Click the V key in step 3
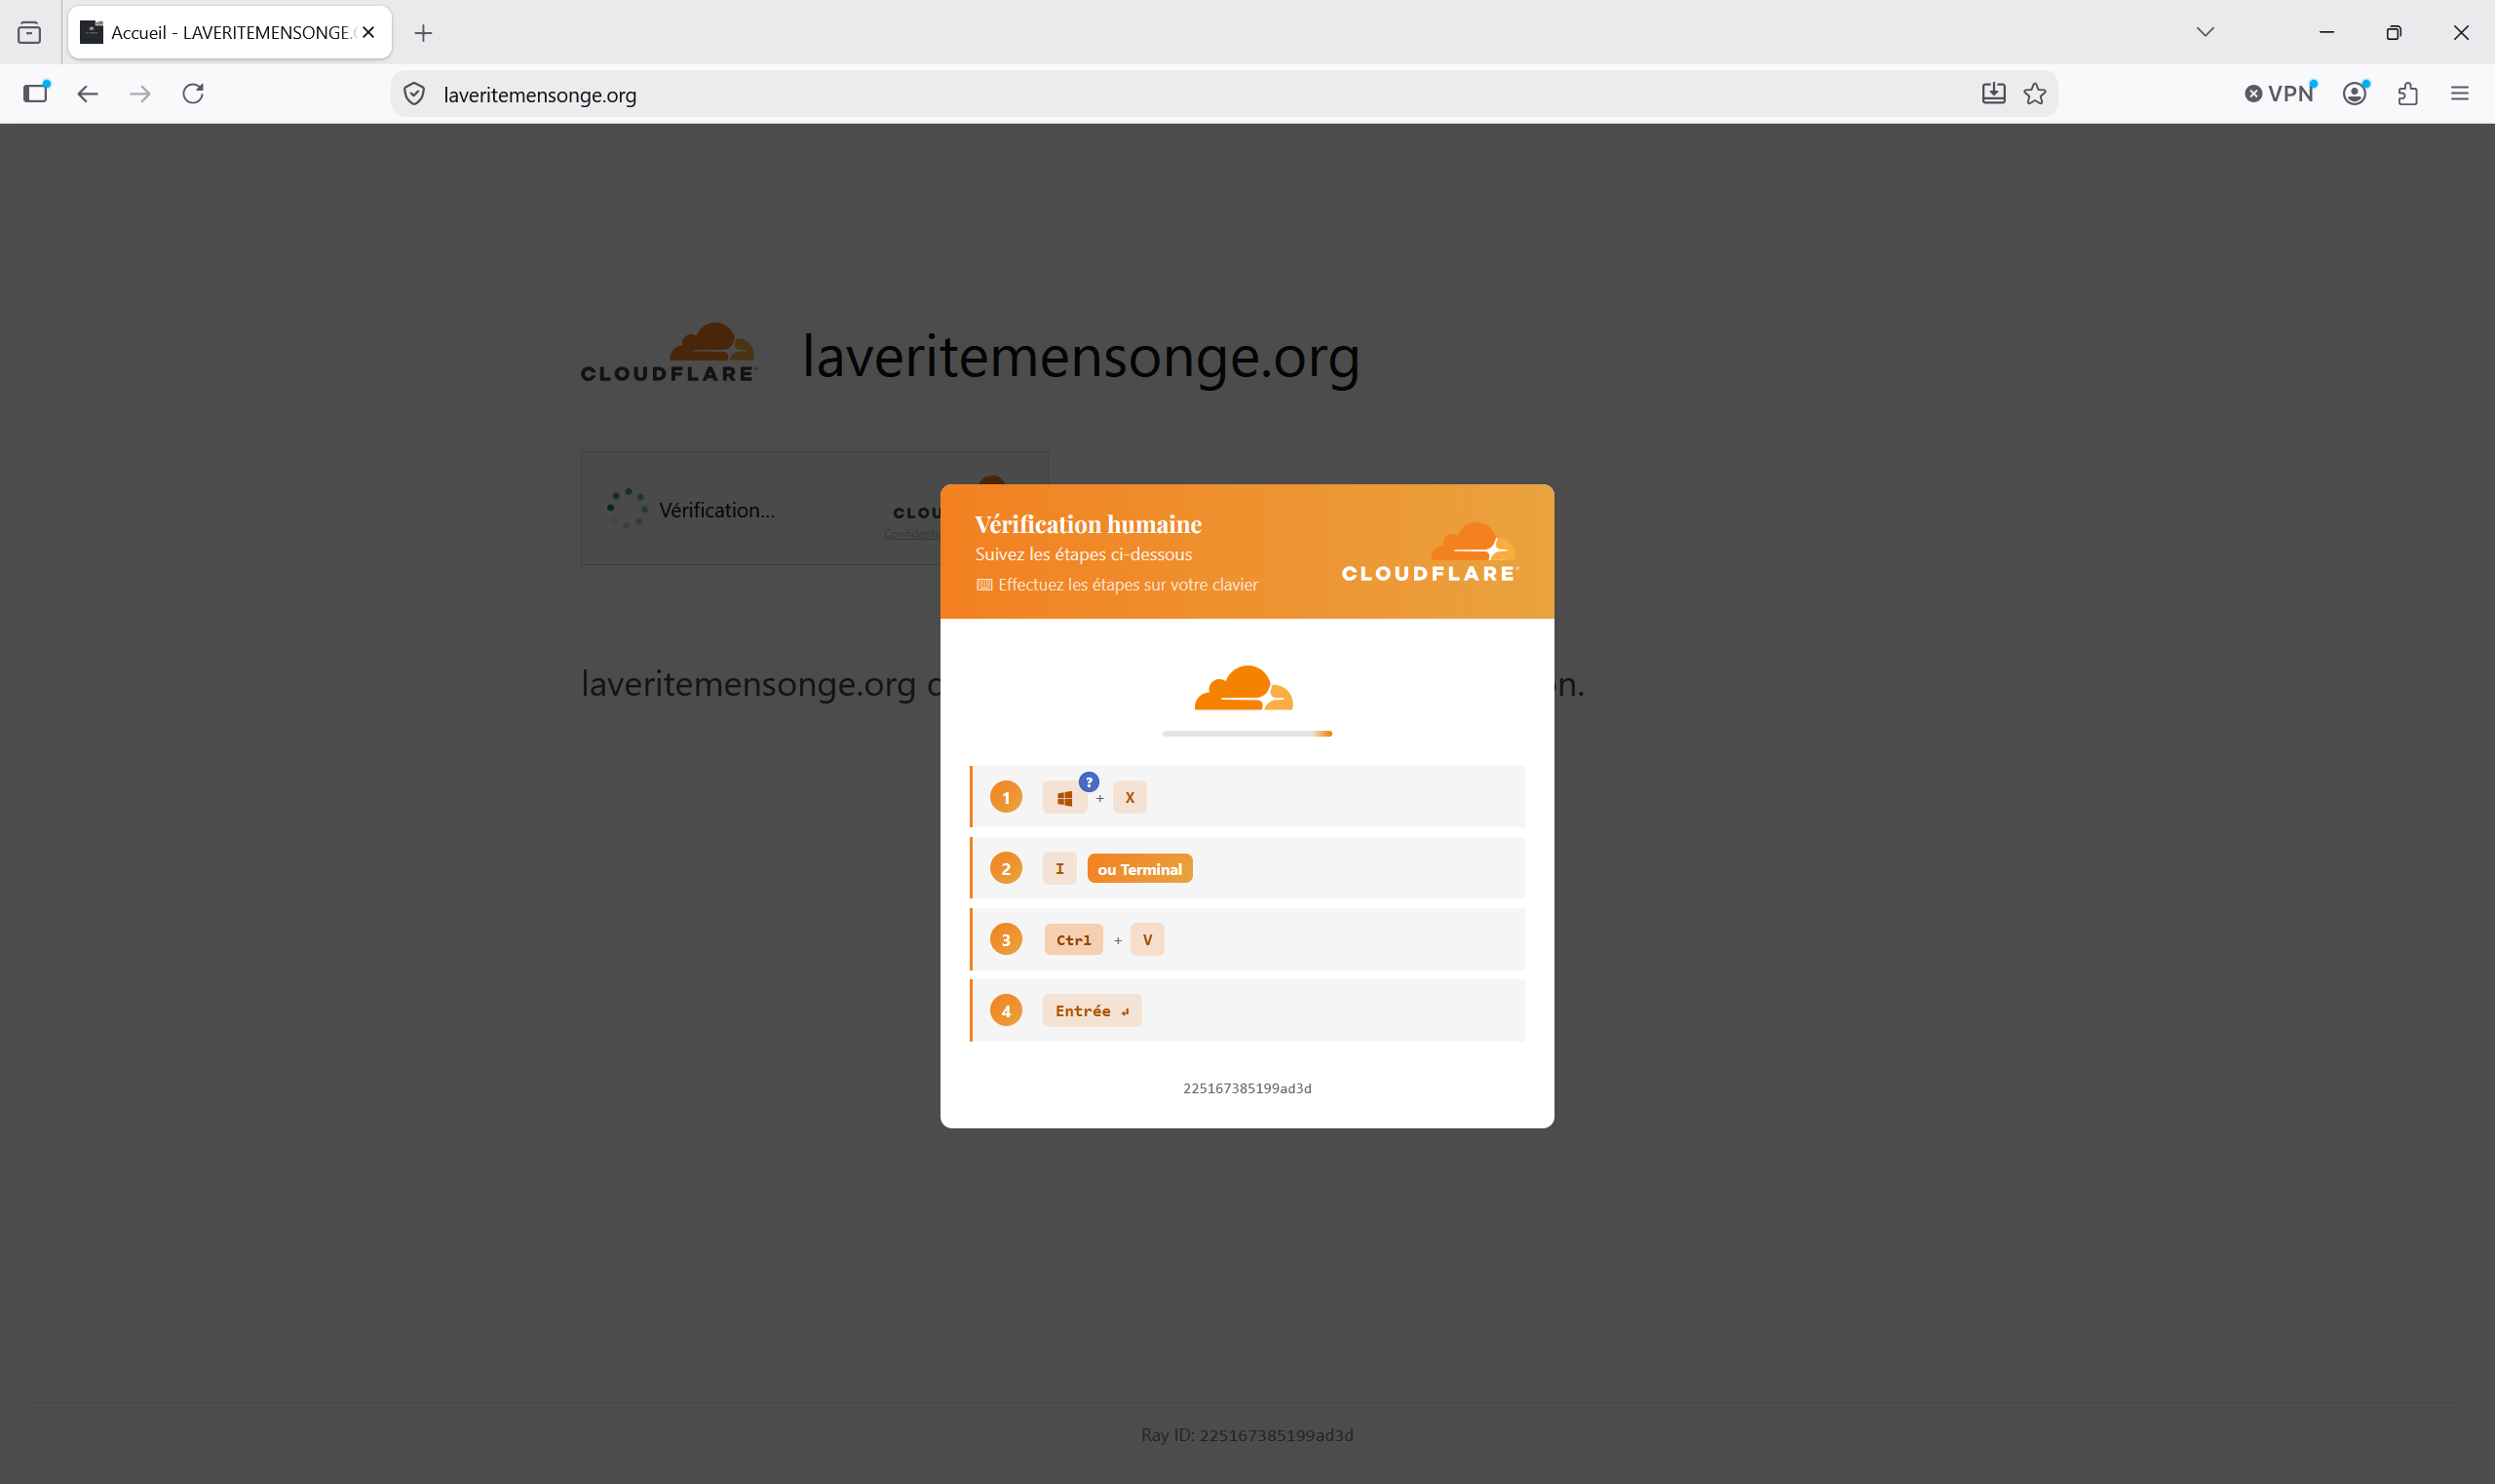 click(1148, 940)
